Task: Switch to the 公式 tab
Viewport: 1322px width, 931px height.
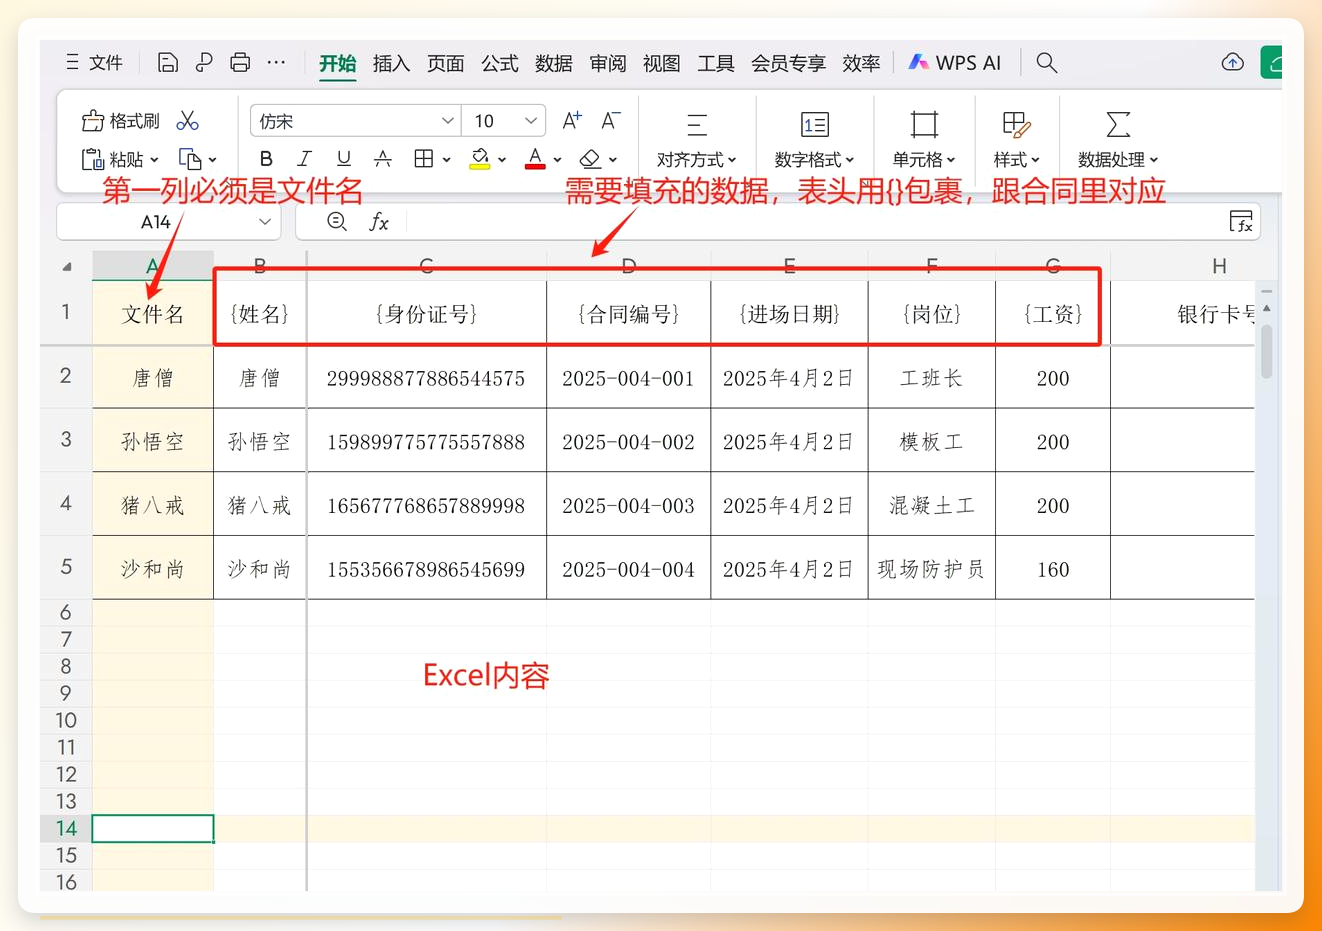Action: [499, 63]
